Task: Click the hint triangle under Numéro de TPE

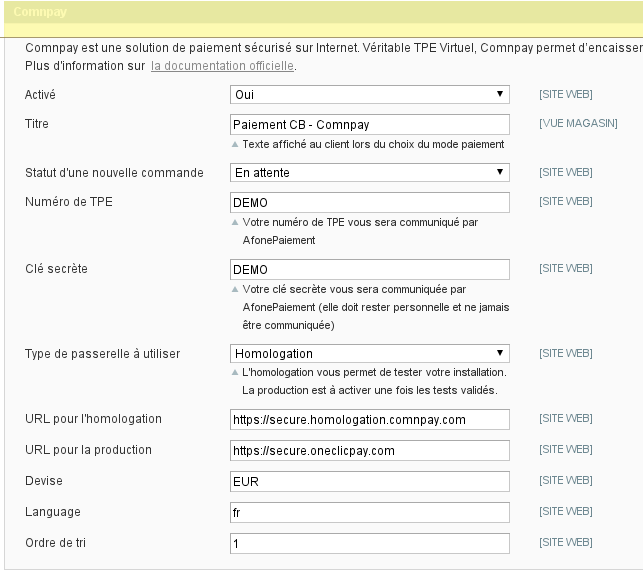Action: coord(235,222)
